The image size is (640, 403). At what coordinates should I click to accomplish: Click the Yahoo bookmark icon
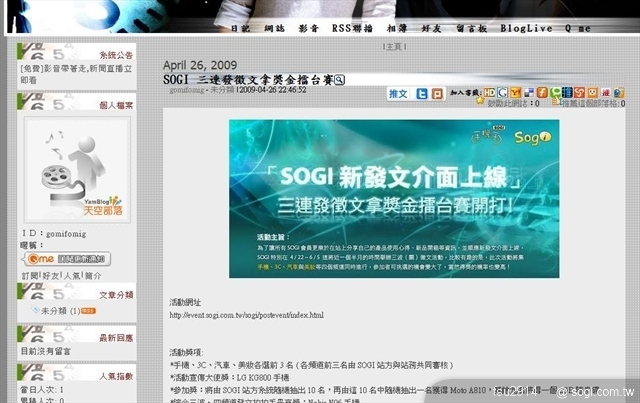pos(516,93)
